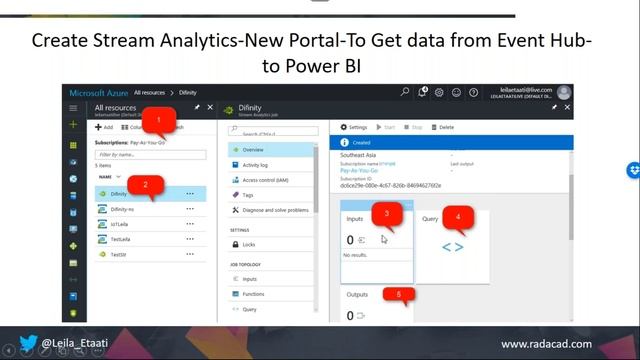
Task: Close the Difinity blade
Action: coord(567,107)
